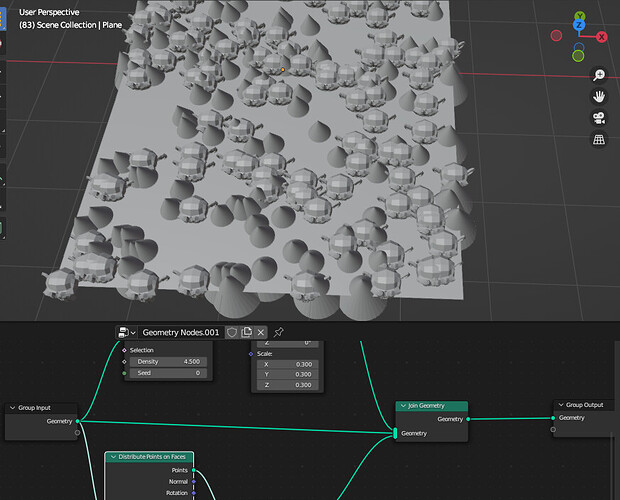Screen dimensions: 620x500
Task: Collapse the Group Input node
Action: (x=12, y=408)
